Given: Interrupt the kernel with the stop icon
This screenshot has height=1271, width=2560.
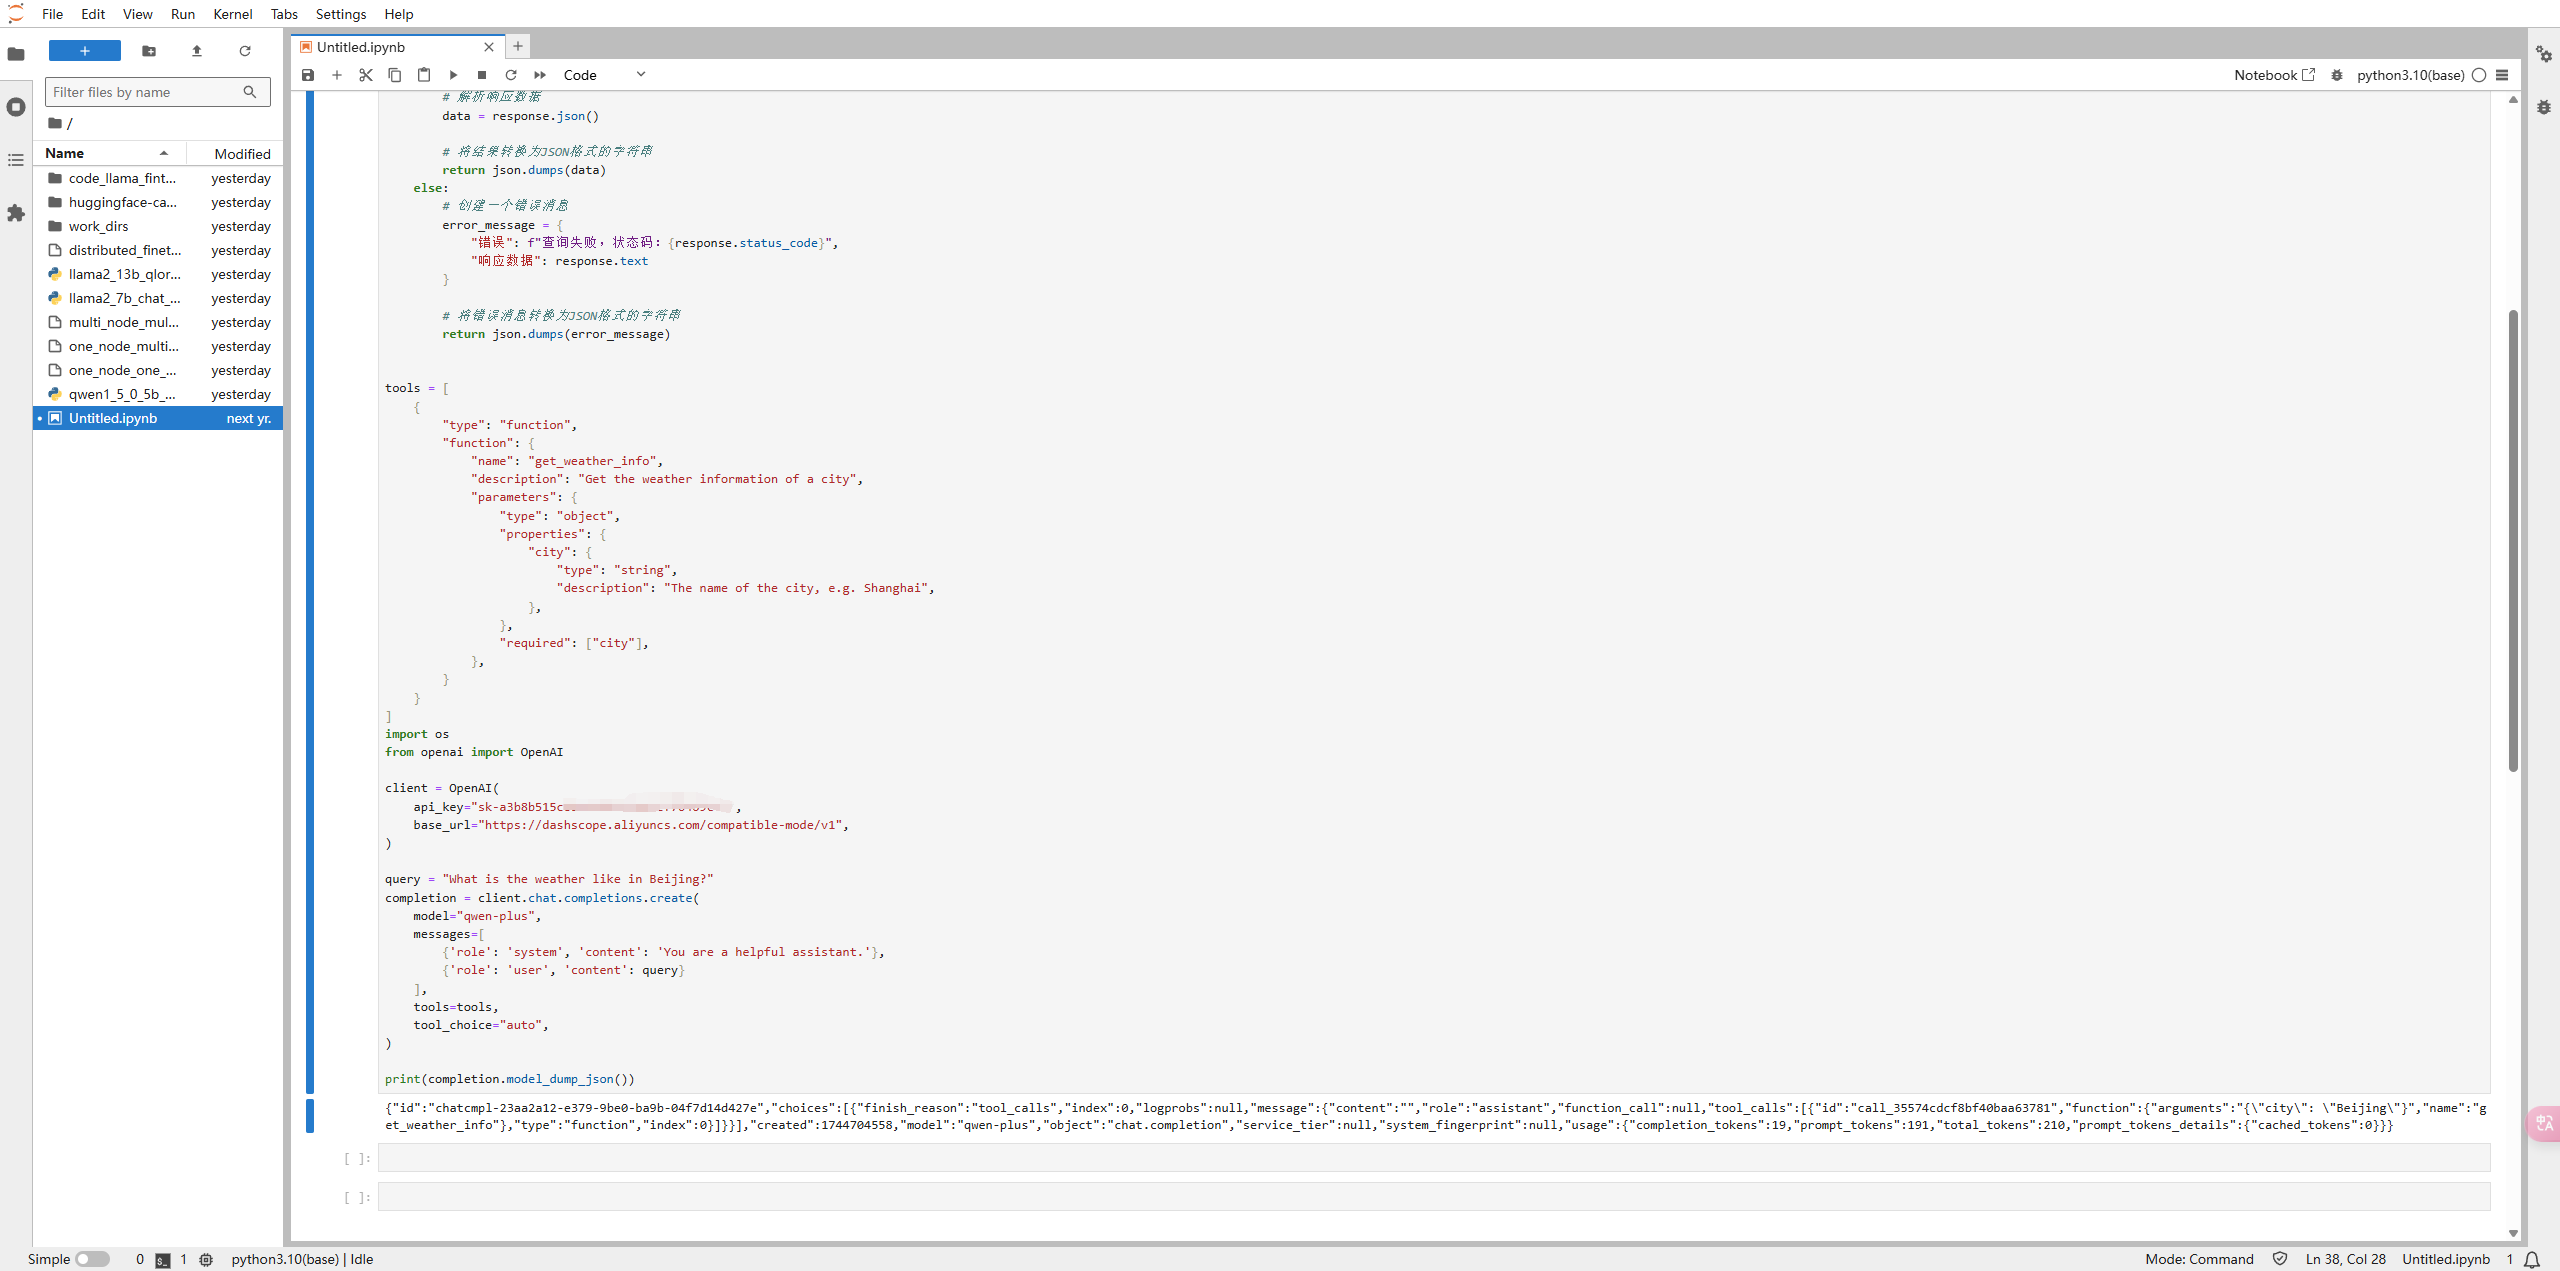Looking at the screenshot, I should [x=482, y=75].
